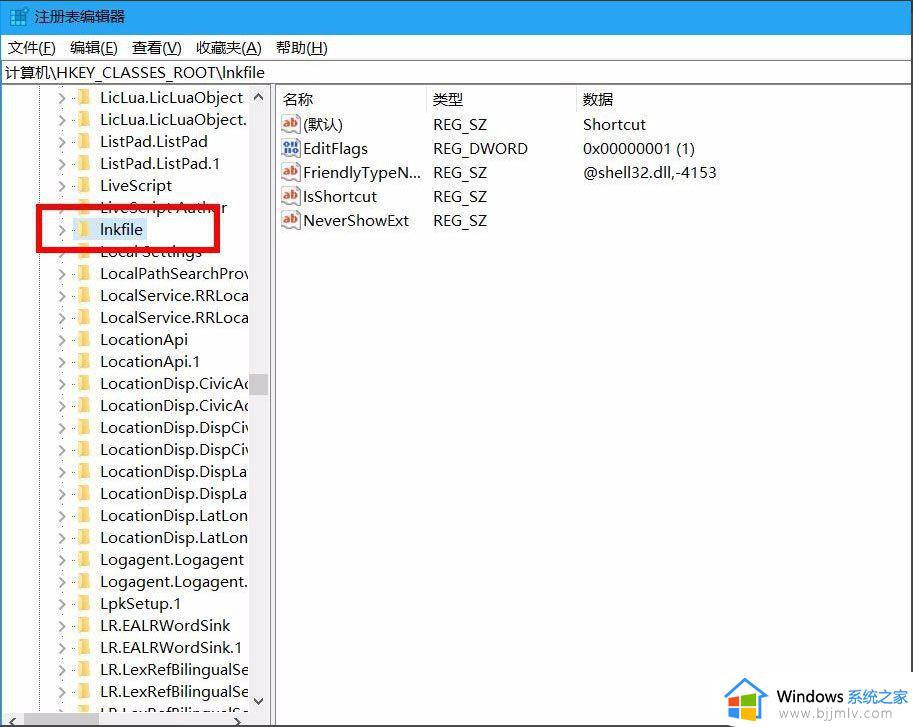Click the registry path address bar
The width and height of the screenshot is (913, 727).
(456, 73)
